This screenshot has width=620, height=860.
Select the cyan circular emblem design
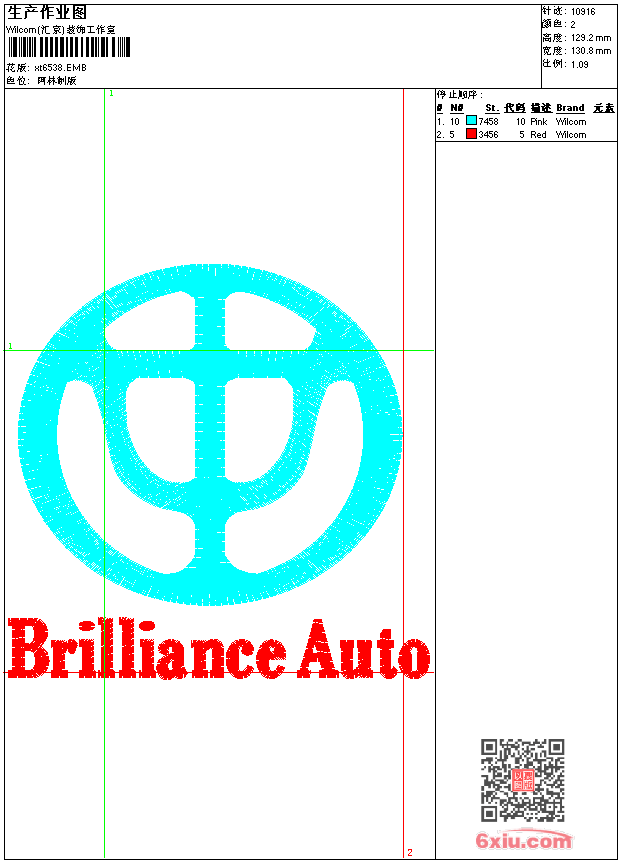(210, 434)
